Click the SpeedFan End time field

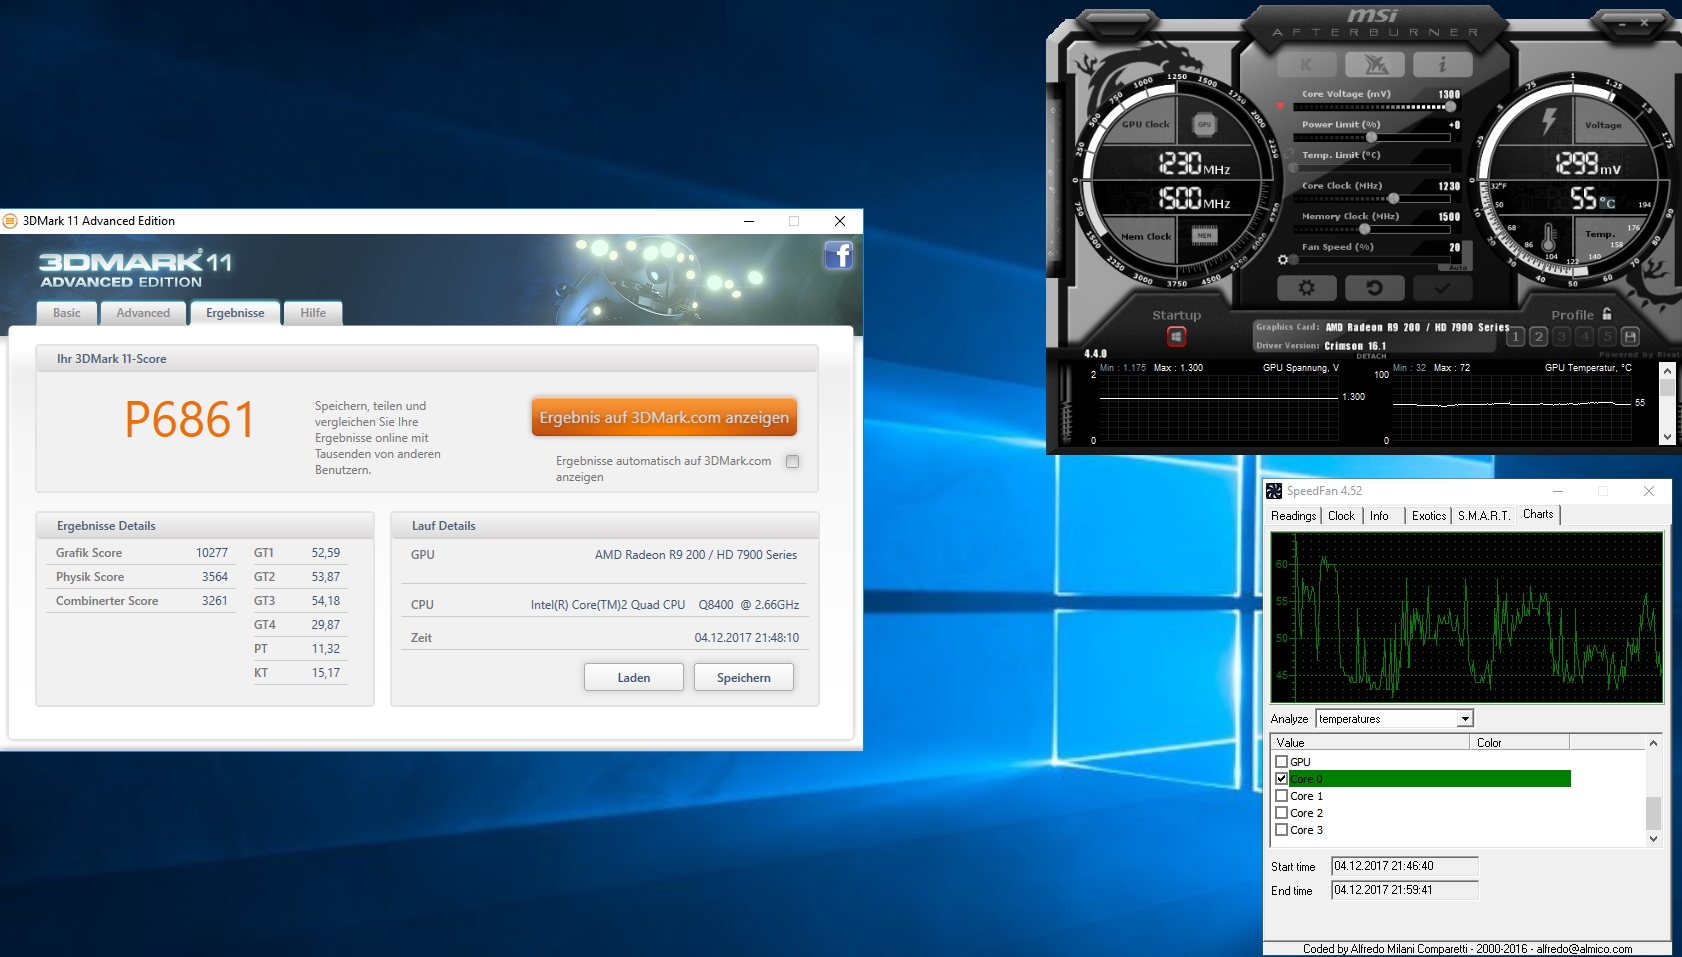pos(1405,890)
